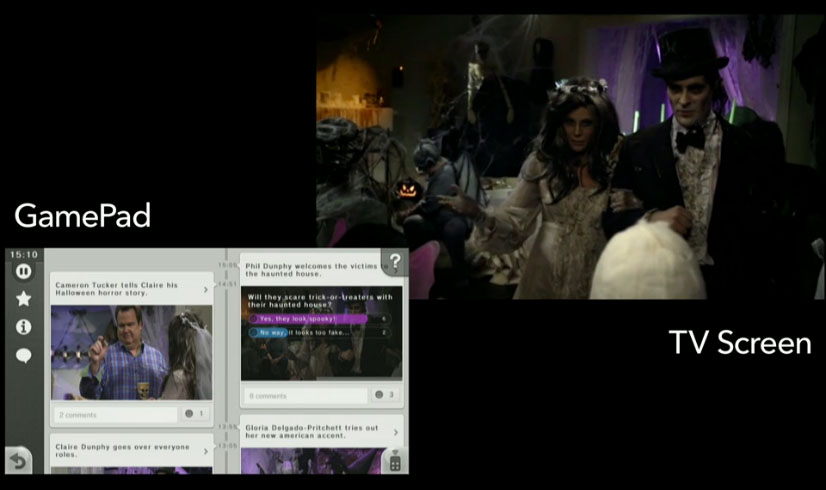Open the speech bubble comments icon
The image size is (826, 490).
pyautogui.click(x=23, y=356)
